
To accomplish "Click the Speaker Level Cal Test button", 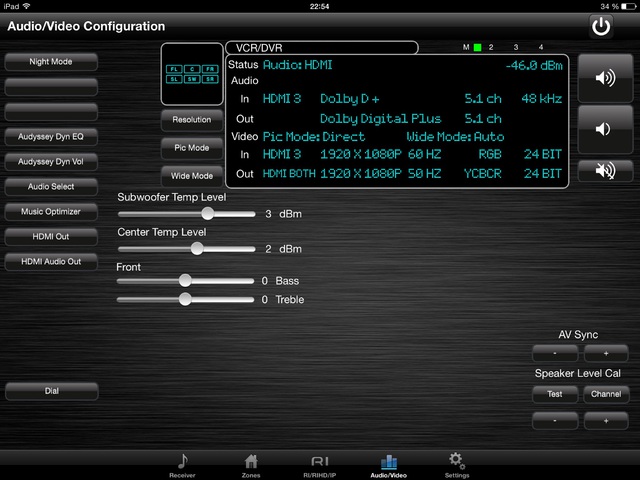I will (x=554, y=394).
